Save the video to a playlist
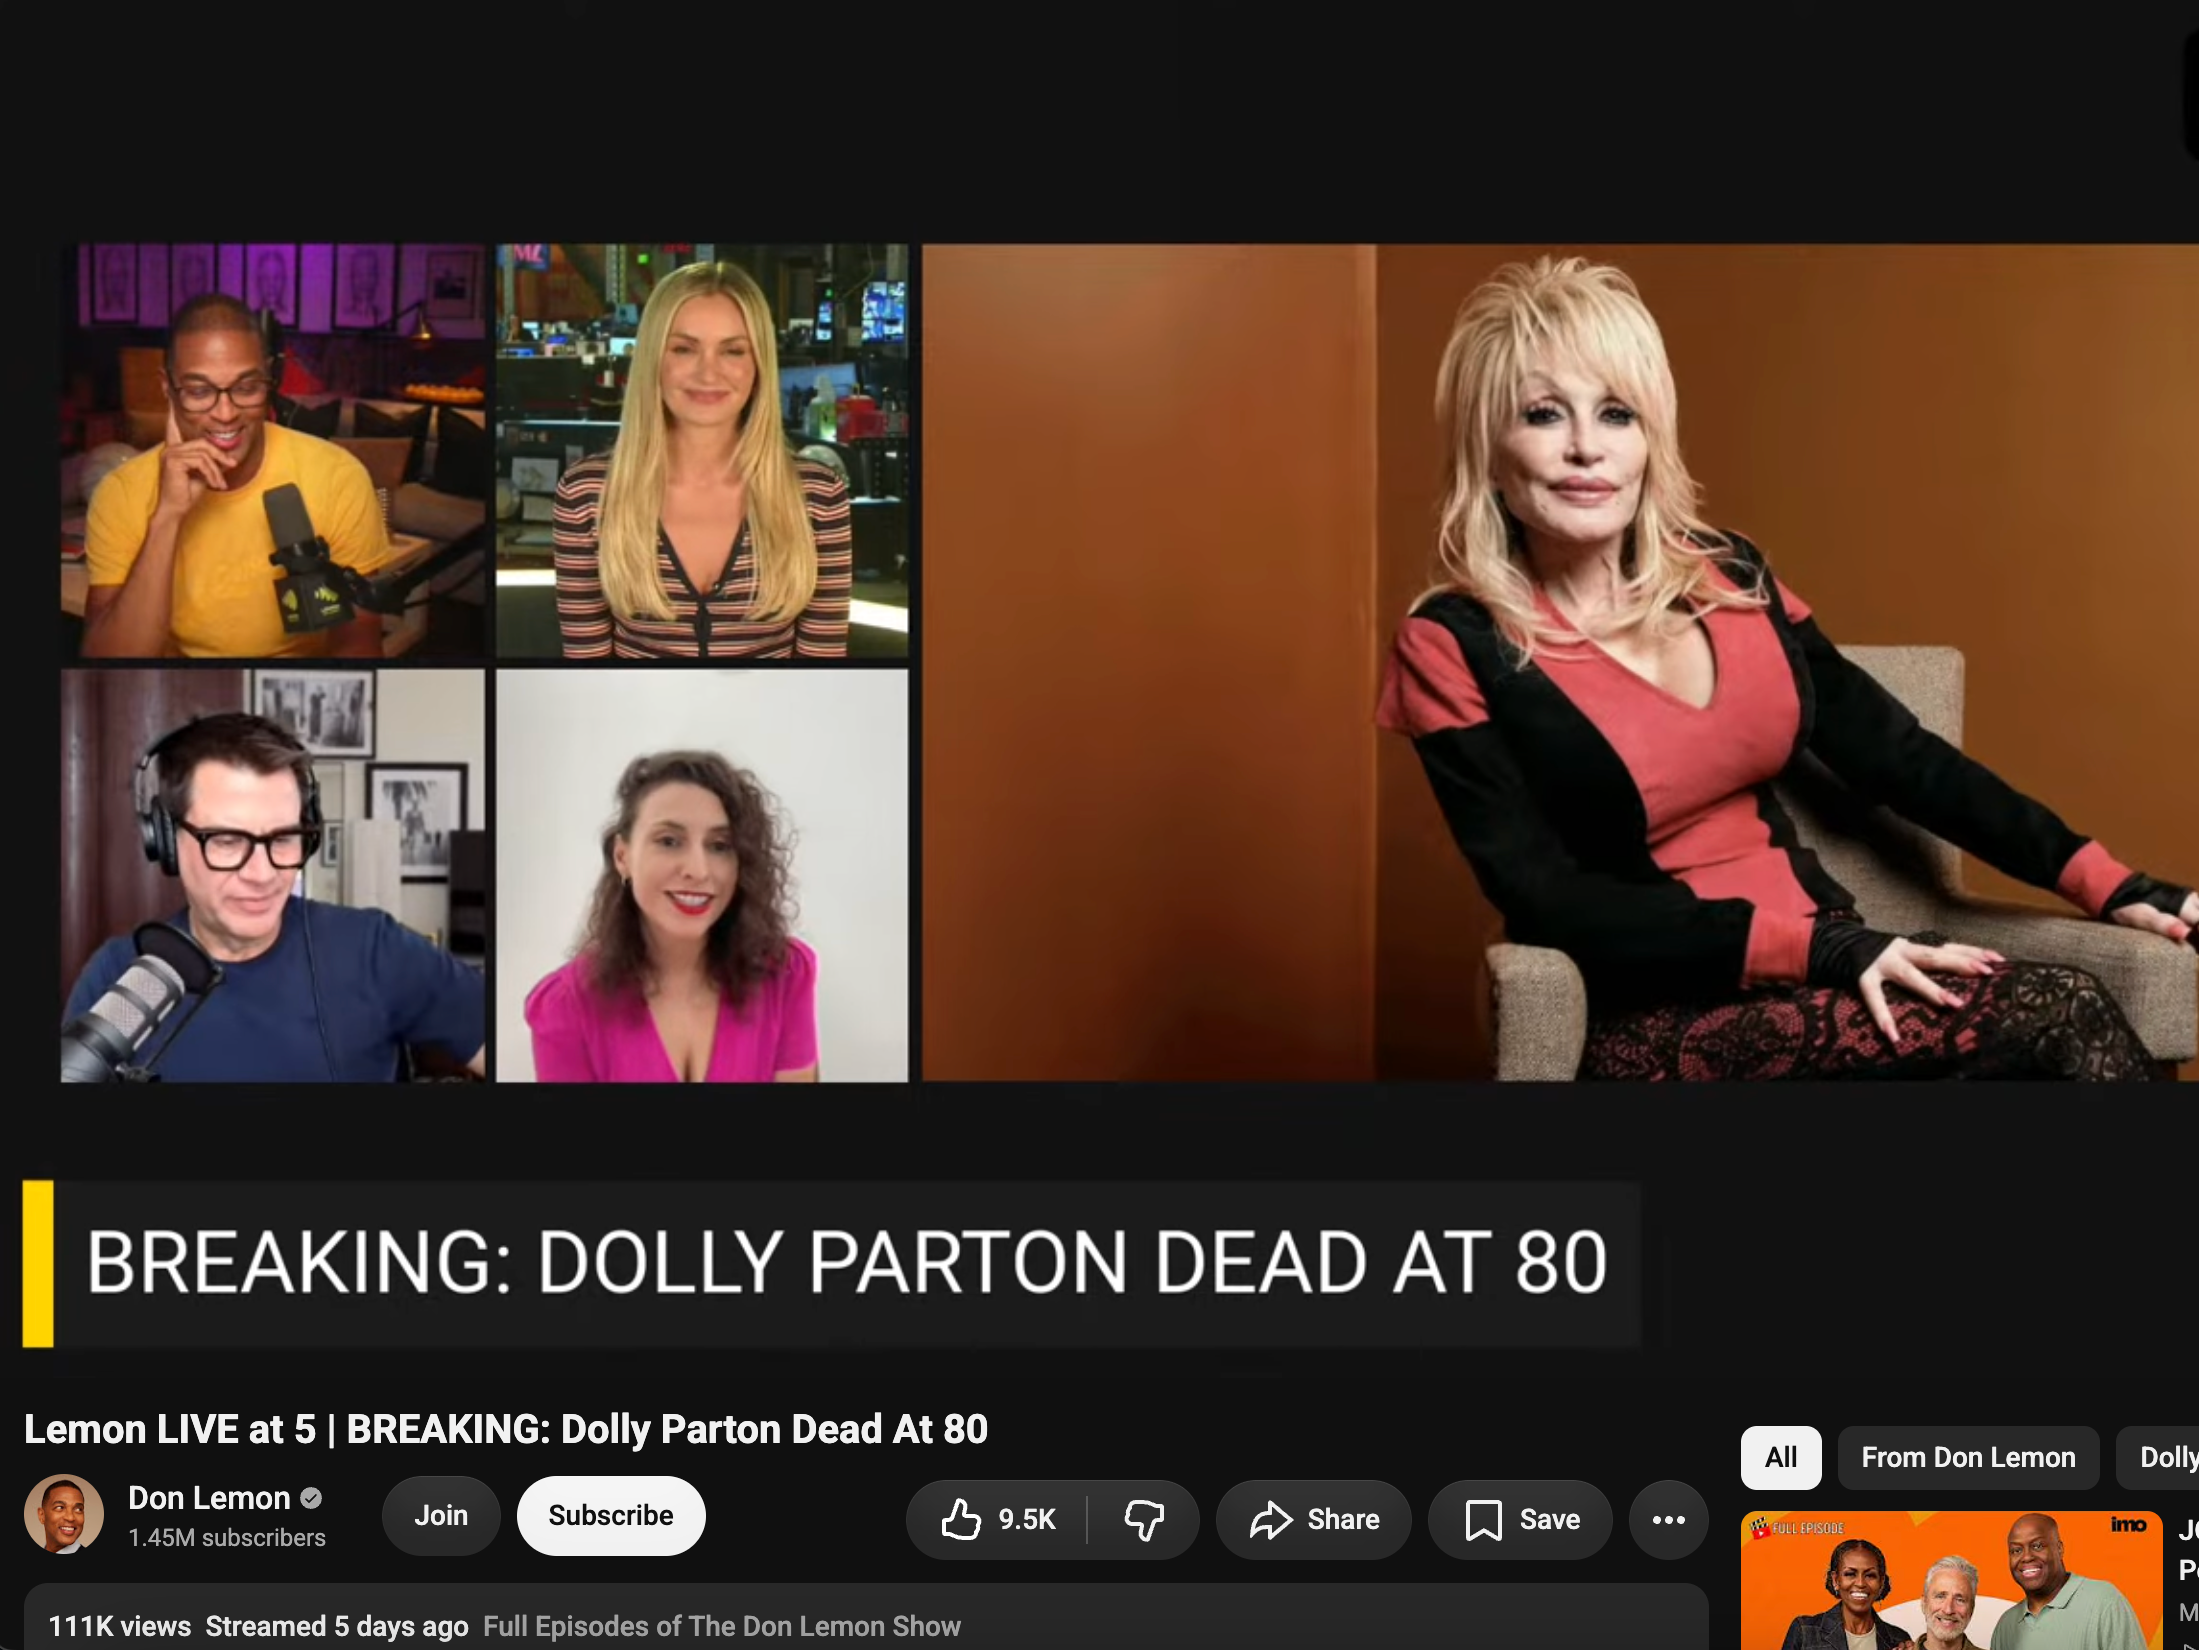This screenshot has height=1650, width=2199. (x=1521, y=1520)
